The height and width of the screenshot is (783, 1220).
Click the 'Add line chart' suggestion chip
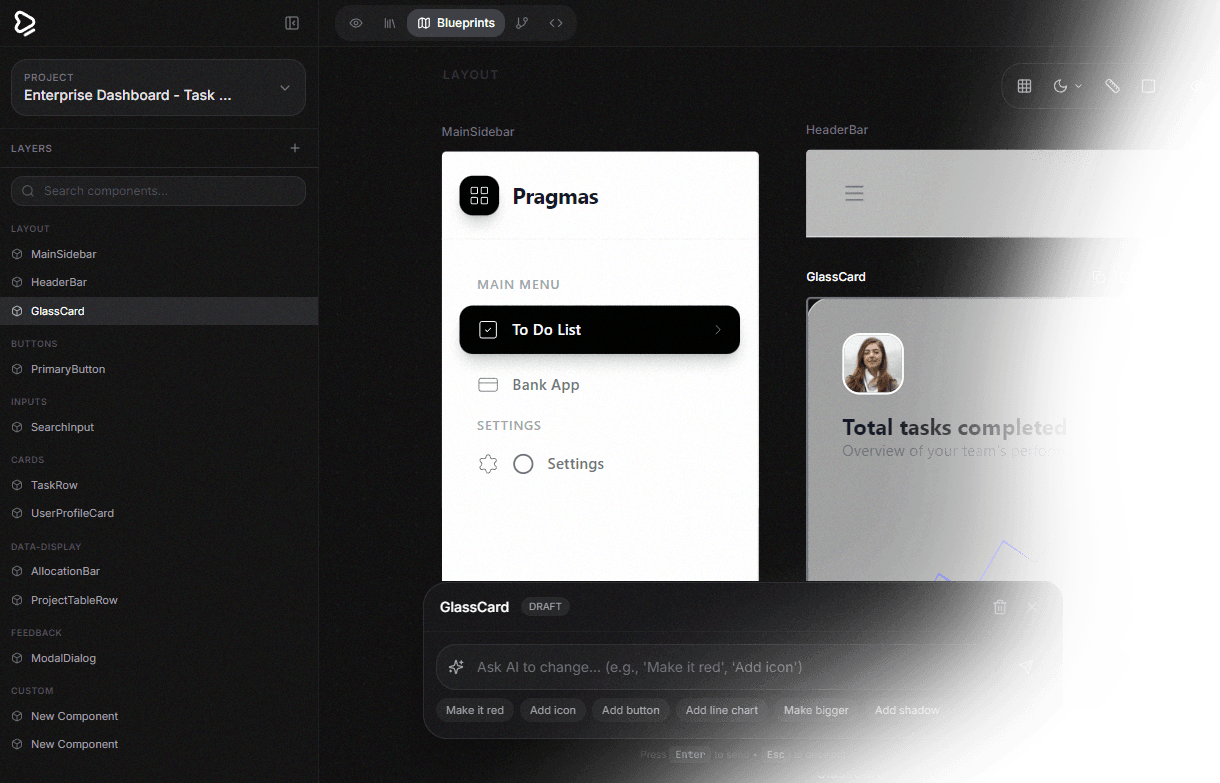(x=721, y=710)
